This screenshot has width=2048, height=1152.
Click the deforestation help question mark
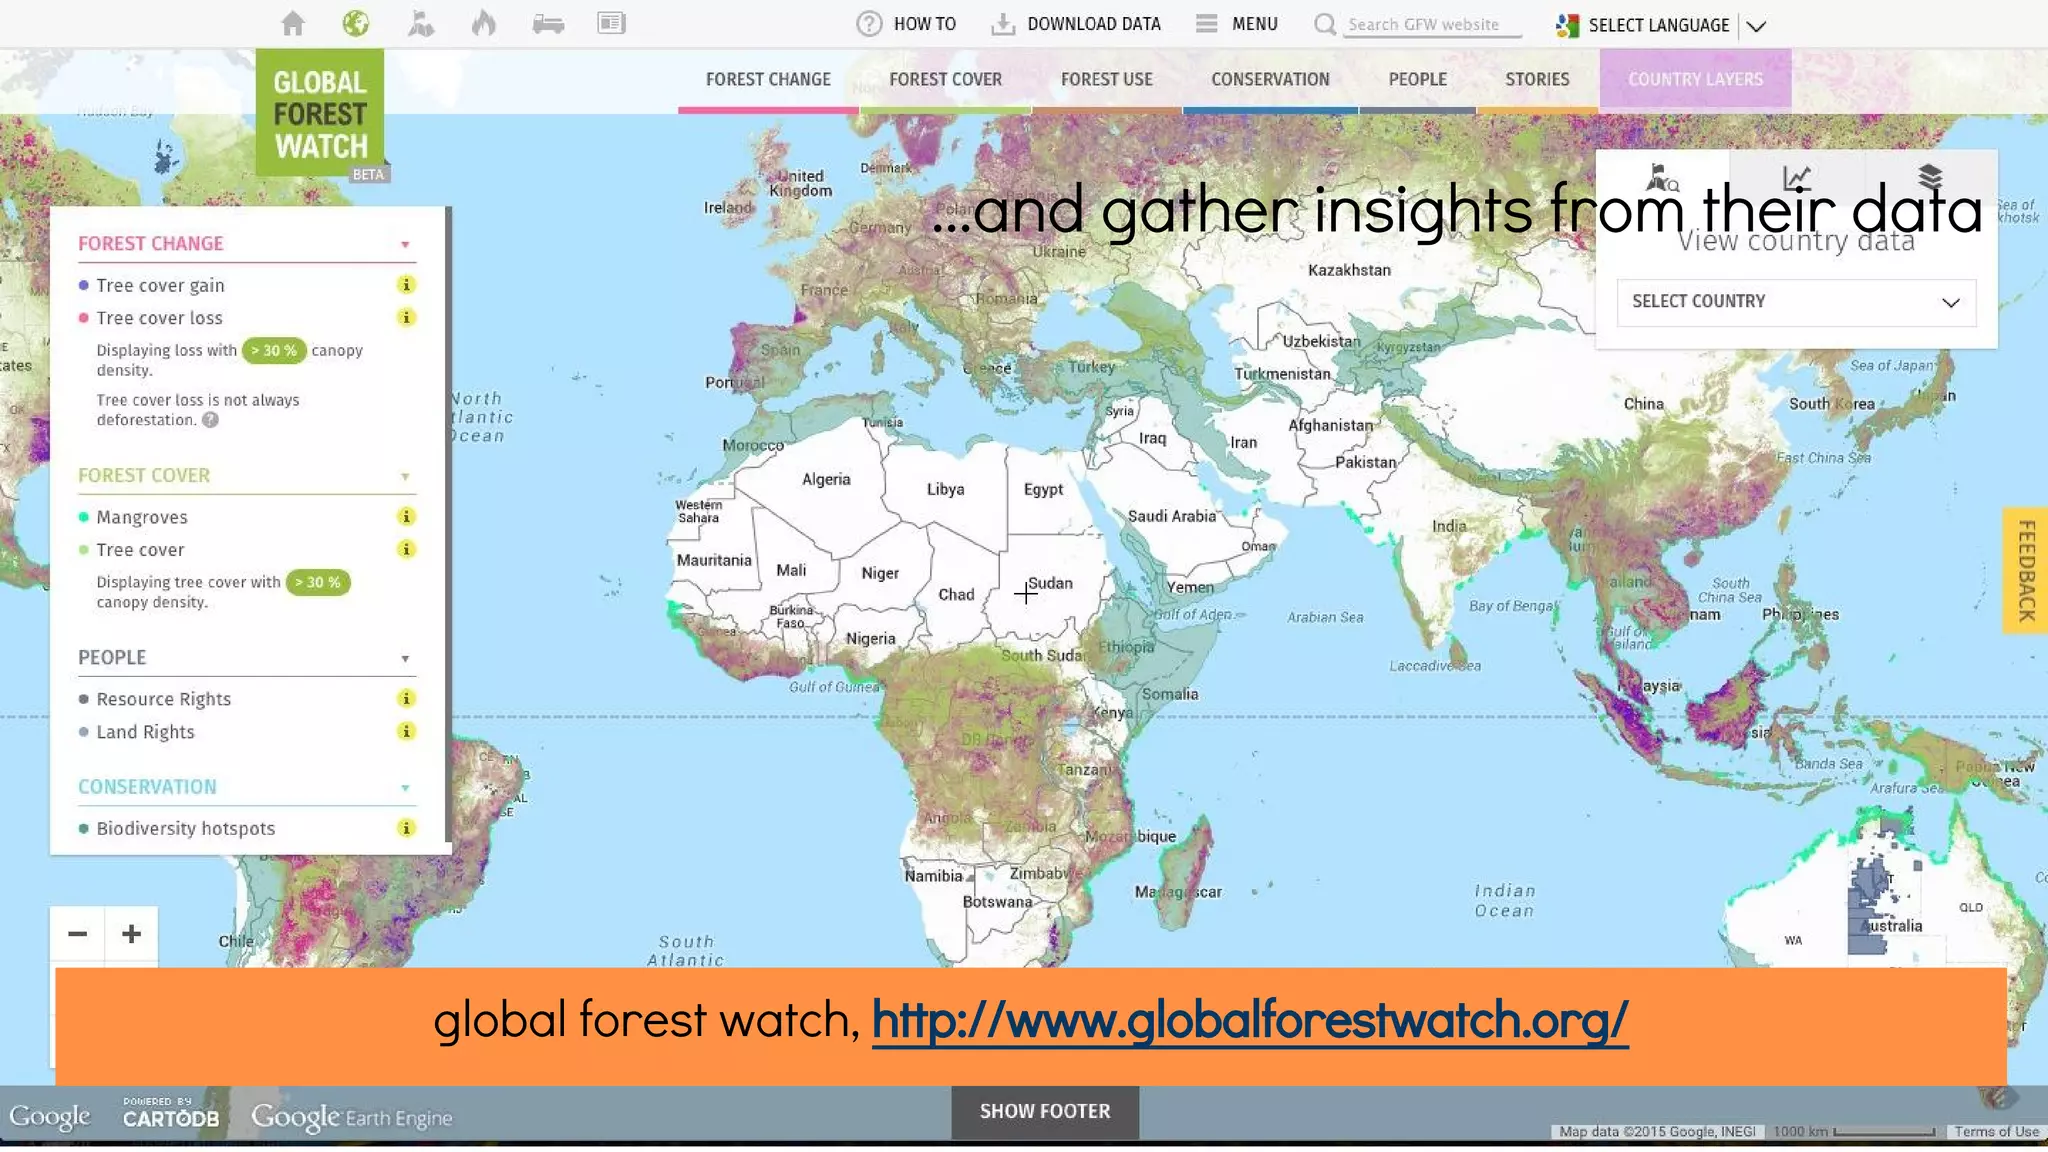click(210, 420)
